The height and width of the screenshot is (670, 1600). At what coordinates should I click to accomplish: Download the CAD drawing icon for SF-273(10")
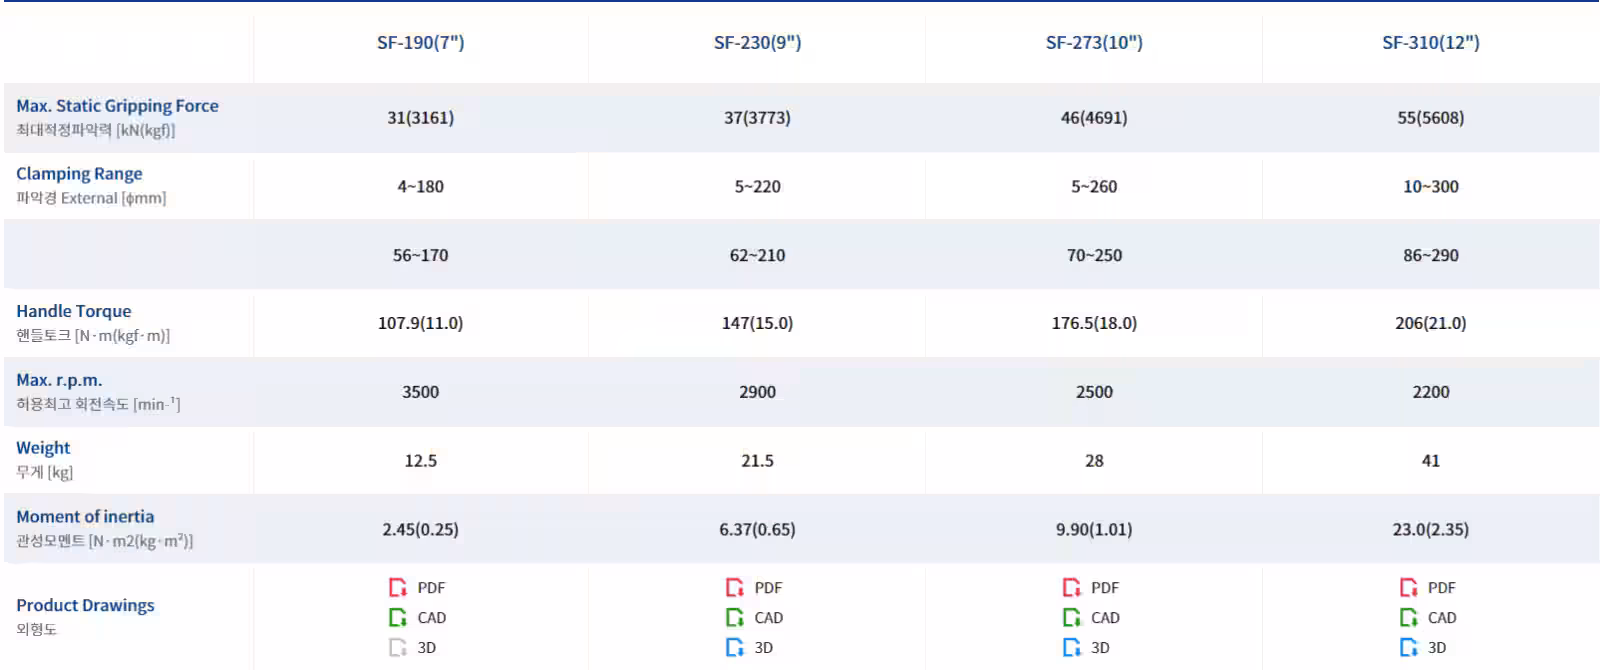[1072, 617]
